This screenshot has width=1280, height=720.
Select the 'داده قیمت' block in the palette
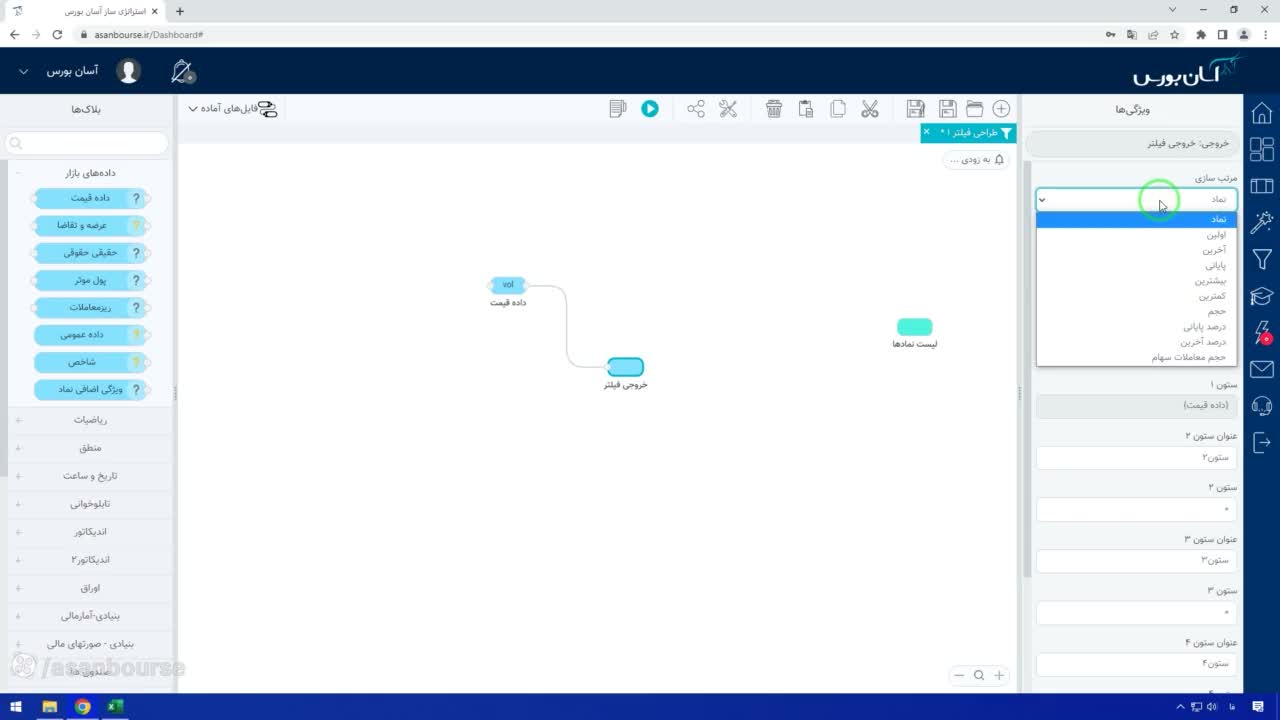(91, 198)
